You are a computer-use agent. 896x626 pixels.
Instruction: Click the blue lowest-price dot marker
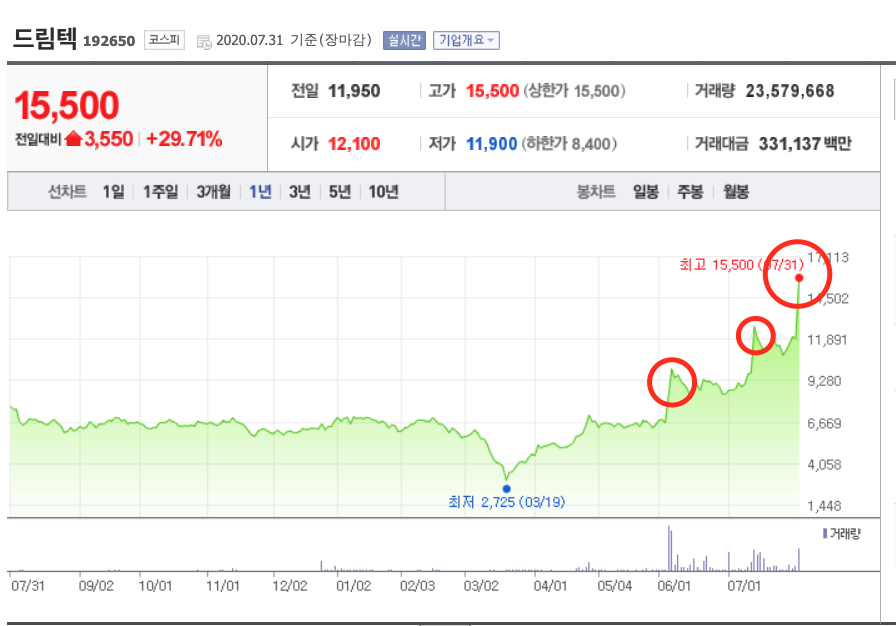coord(506,489)
